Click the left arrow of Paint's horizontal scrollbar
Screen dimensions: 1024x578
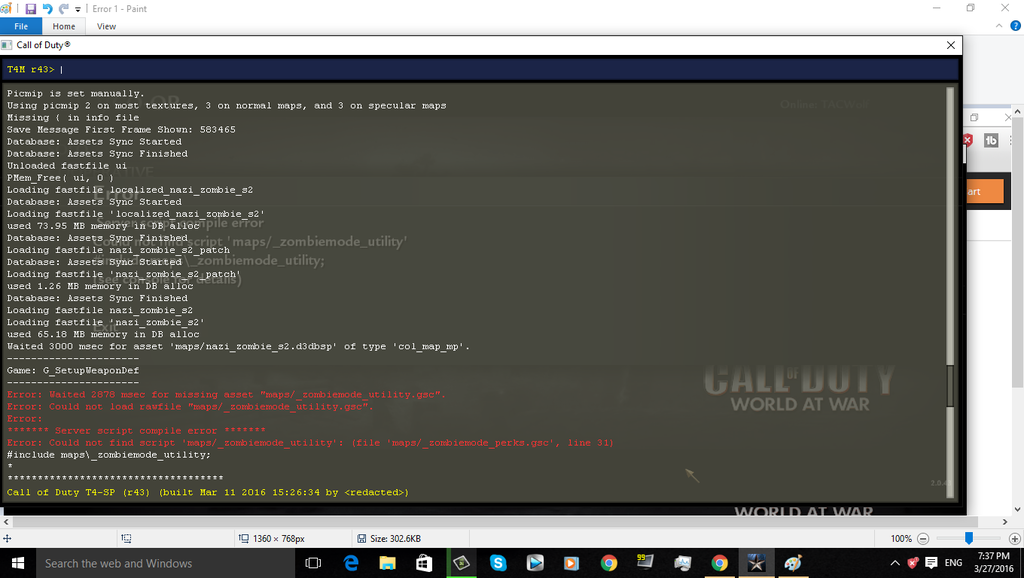(x=6, y=521)
